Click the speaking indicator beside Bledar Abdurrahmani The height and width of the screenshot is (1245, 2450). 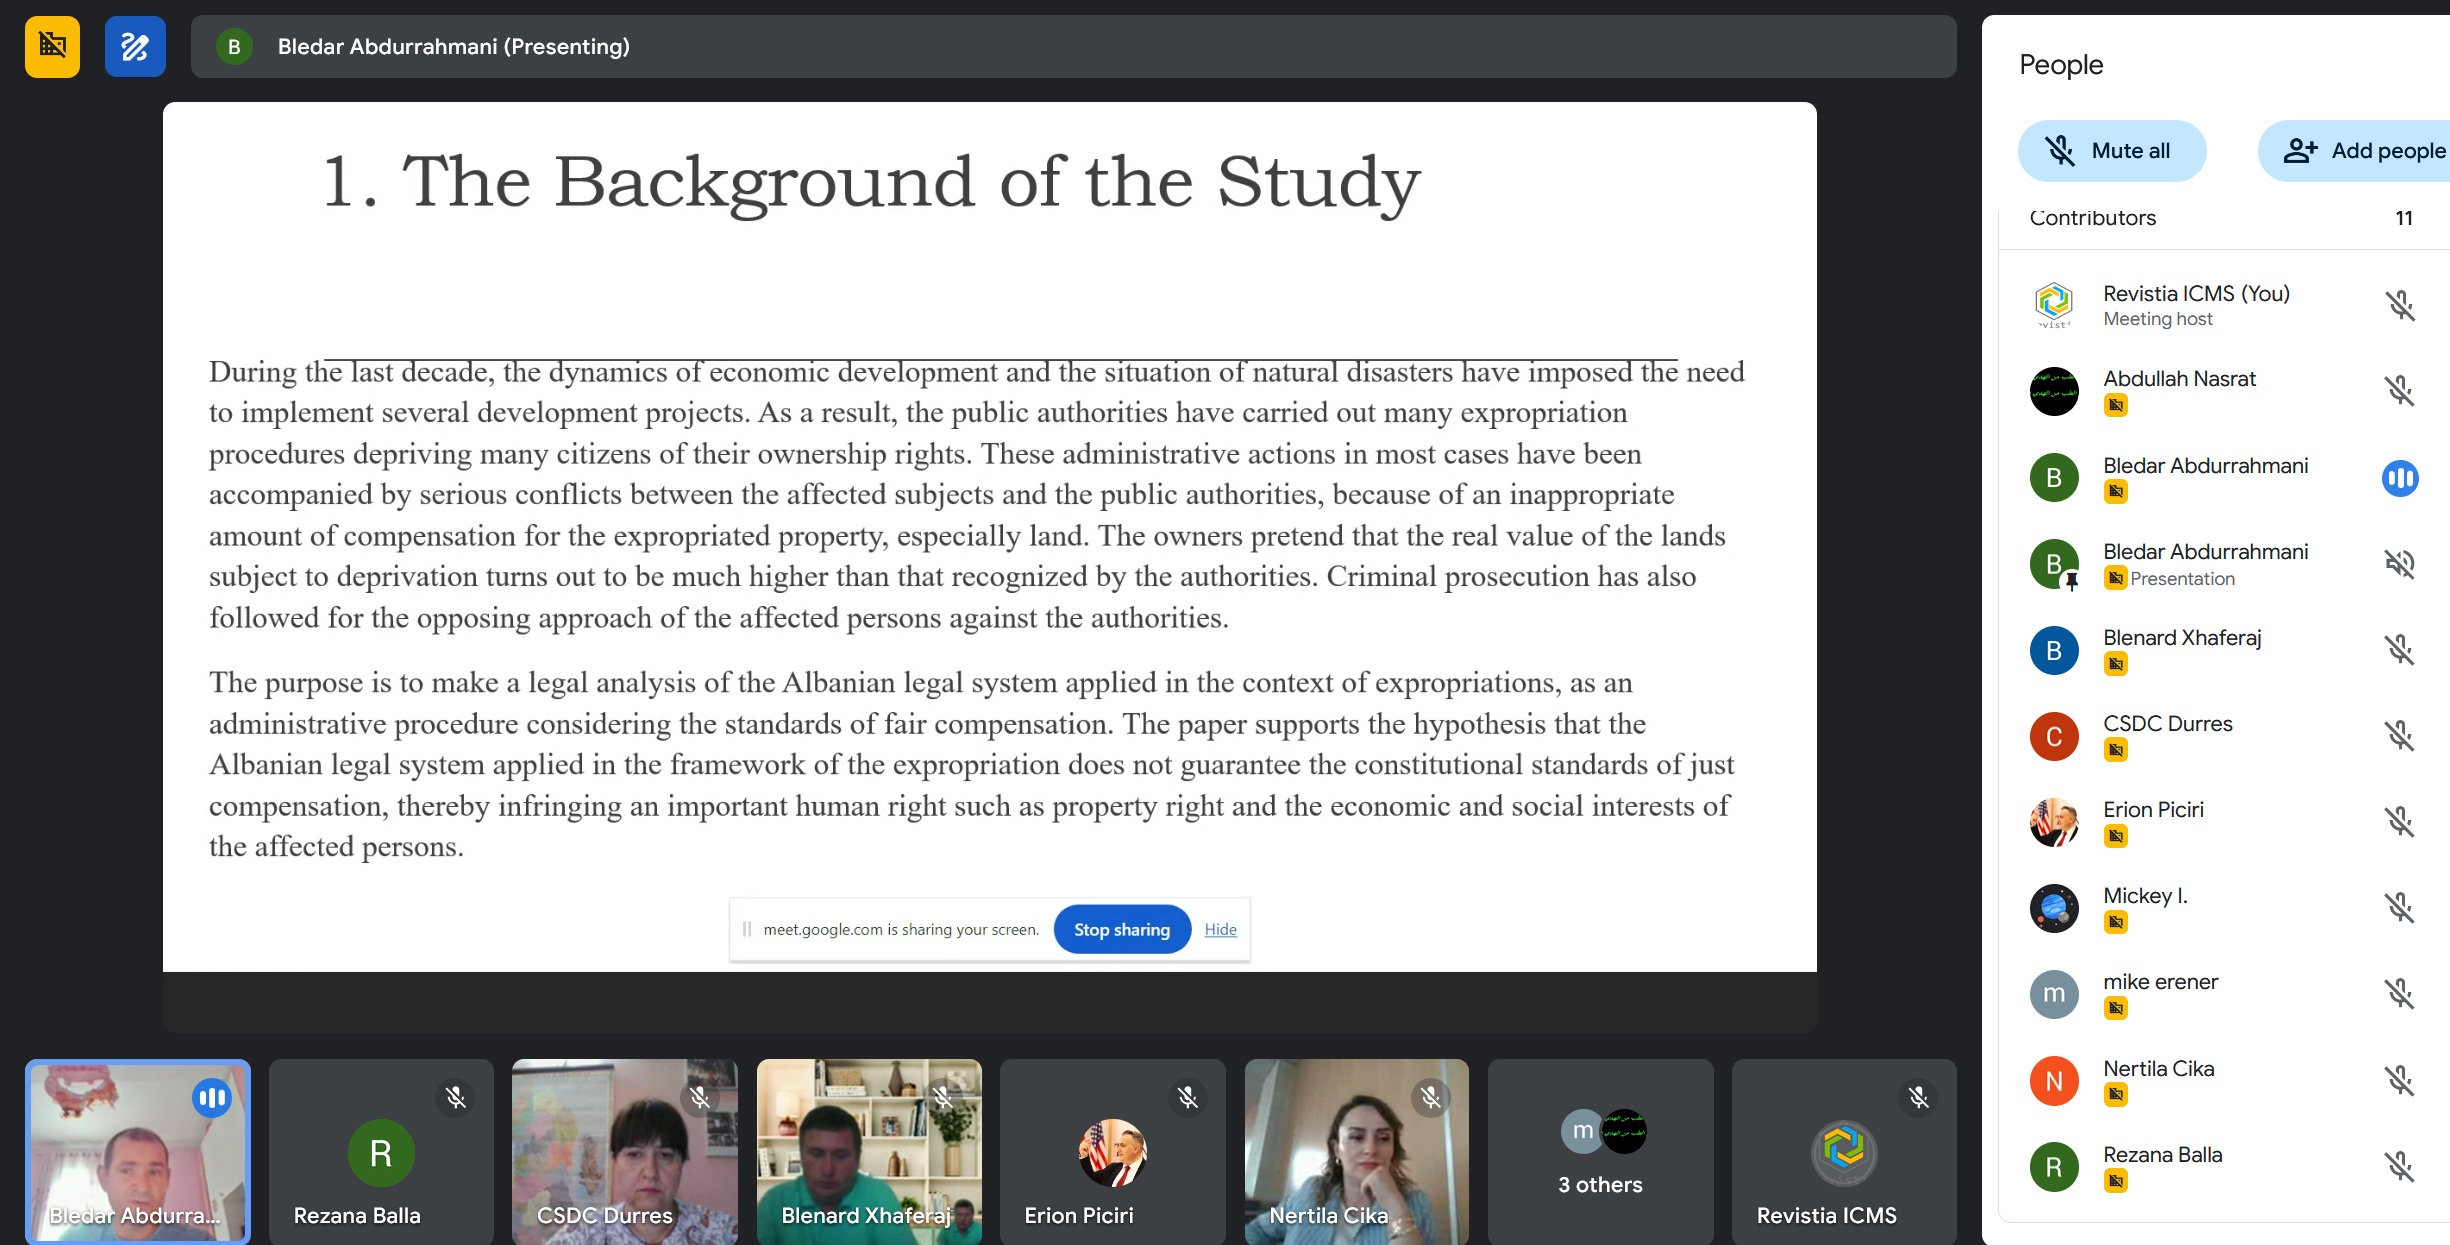click(2399, 478)
